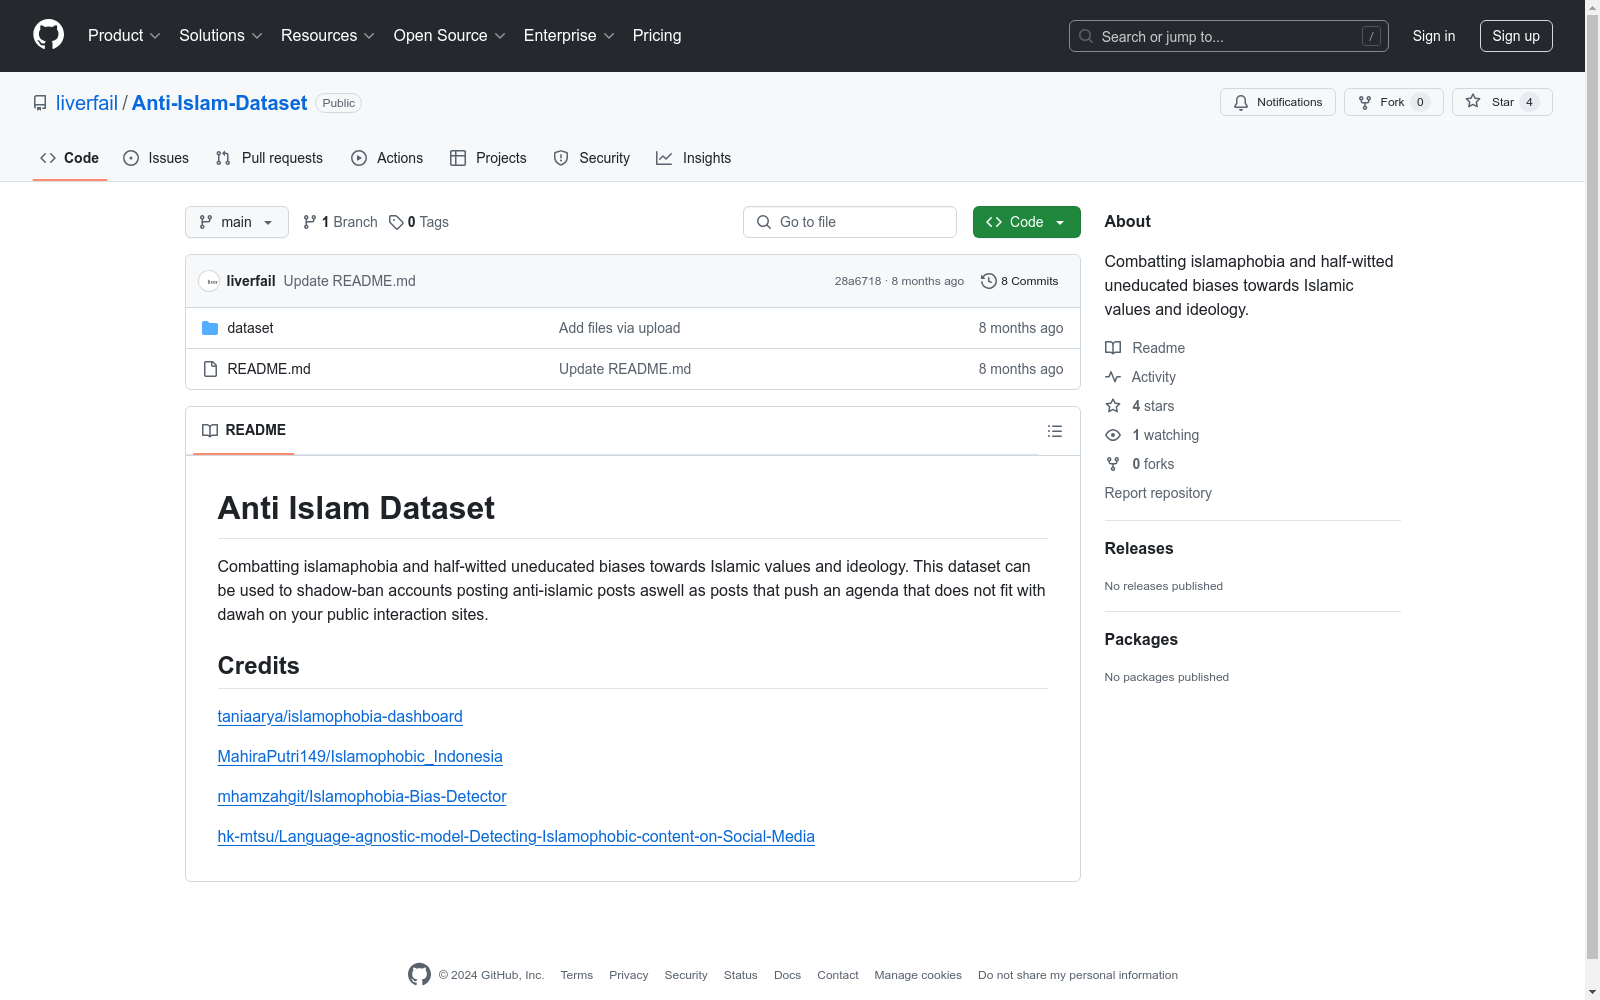The image size is (1600, 1000).
Task: Click Sign in
Action: point(1434,36)
